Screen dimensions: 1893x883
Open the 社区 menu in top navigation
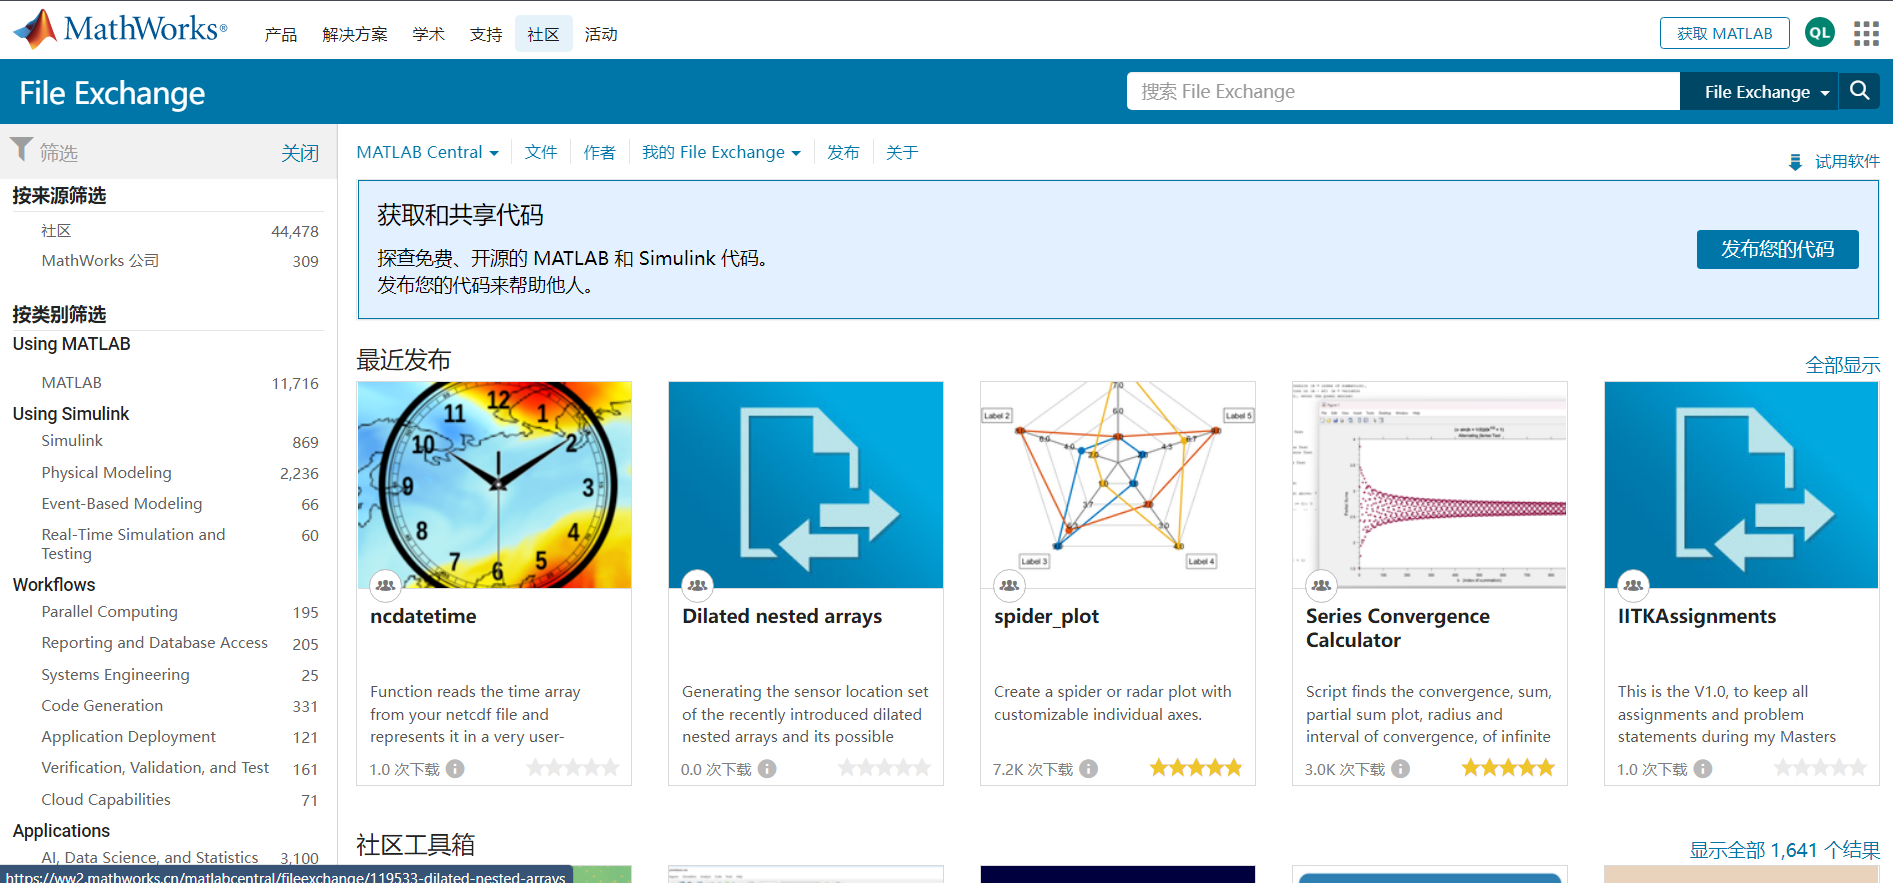(x=543, y=34)
